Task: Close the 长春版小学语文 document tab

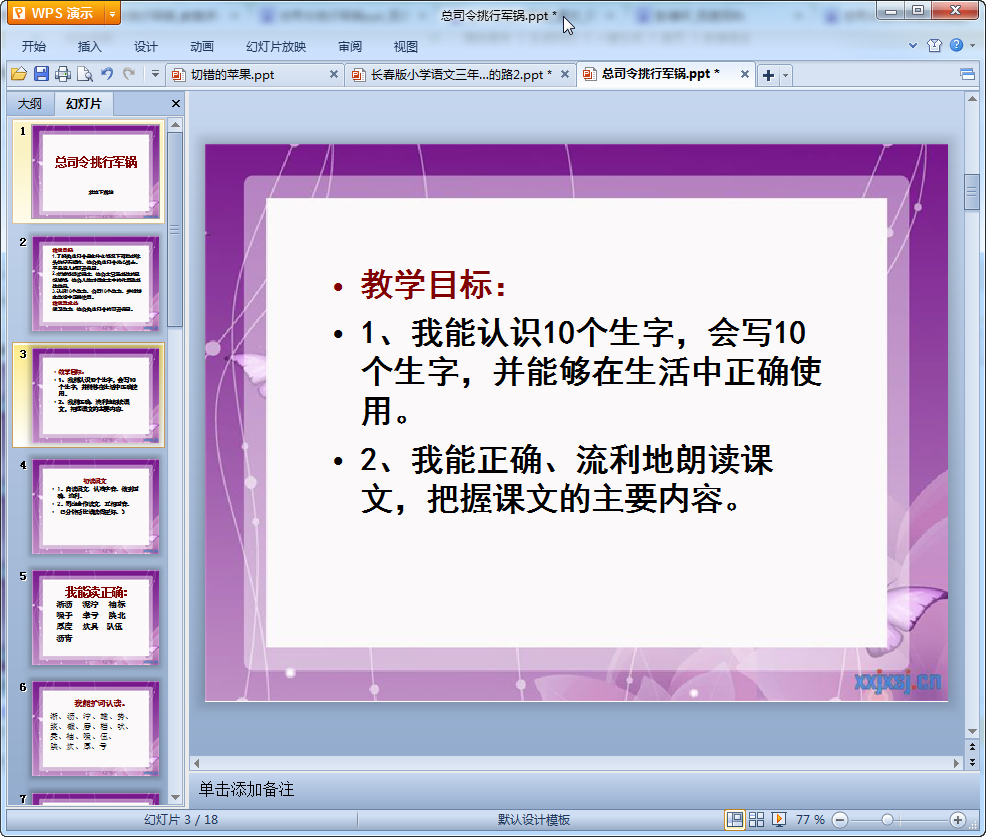Action: pyautogui.click(x=565, y=74)
